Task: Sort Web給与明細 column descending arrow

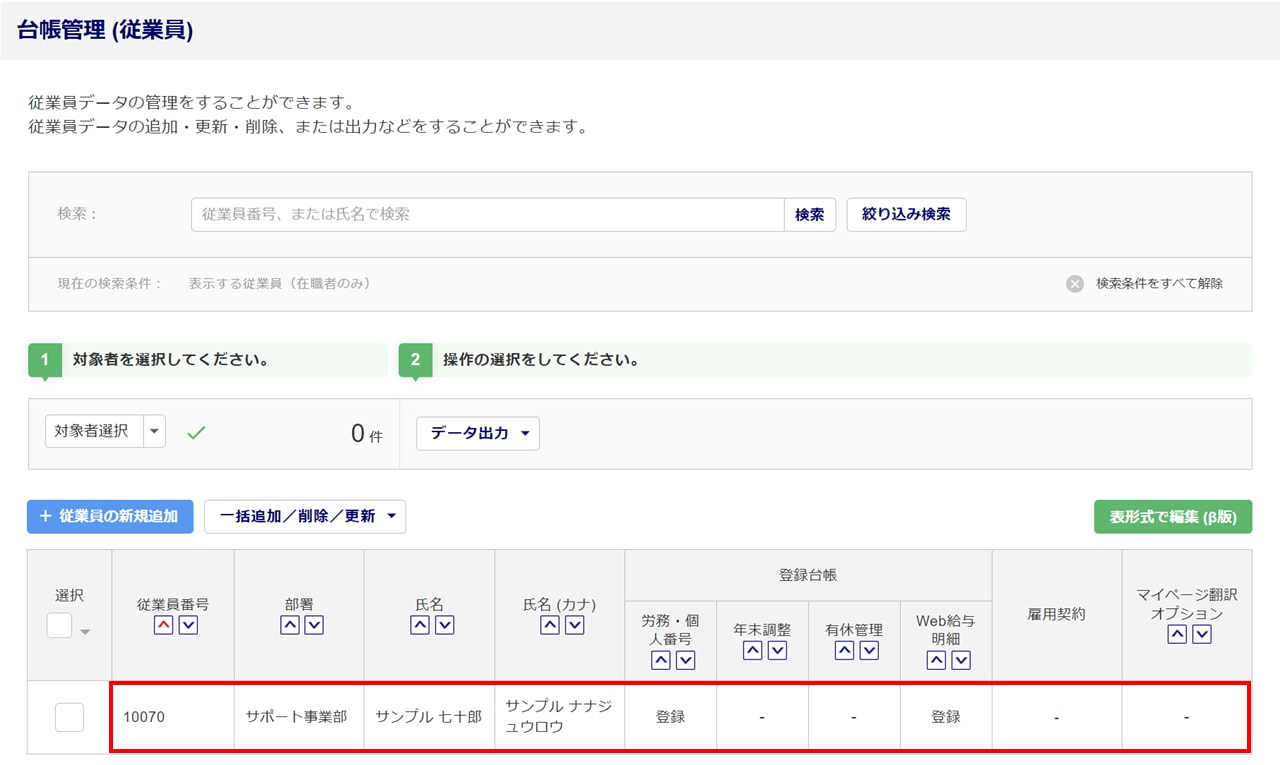Action: (x=961, y=660)
